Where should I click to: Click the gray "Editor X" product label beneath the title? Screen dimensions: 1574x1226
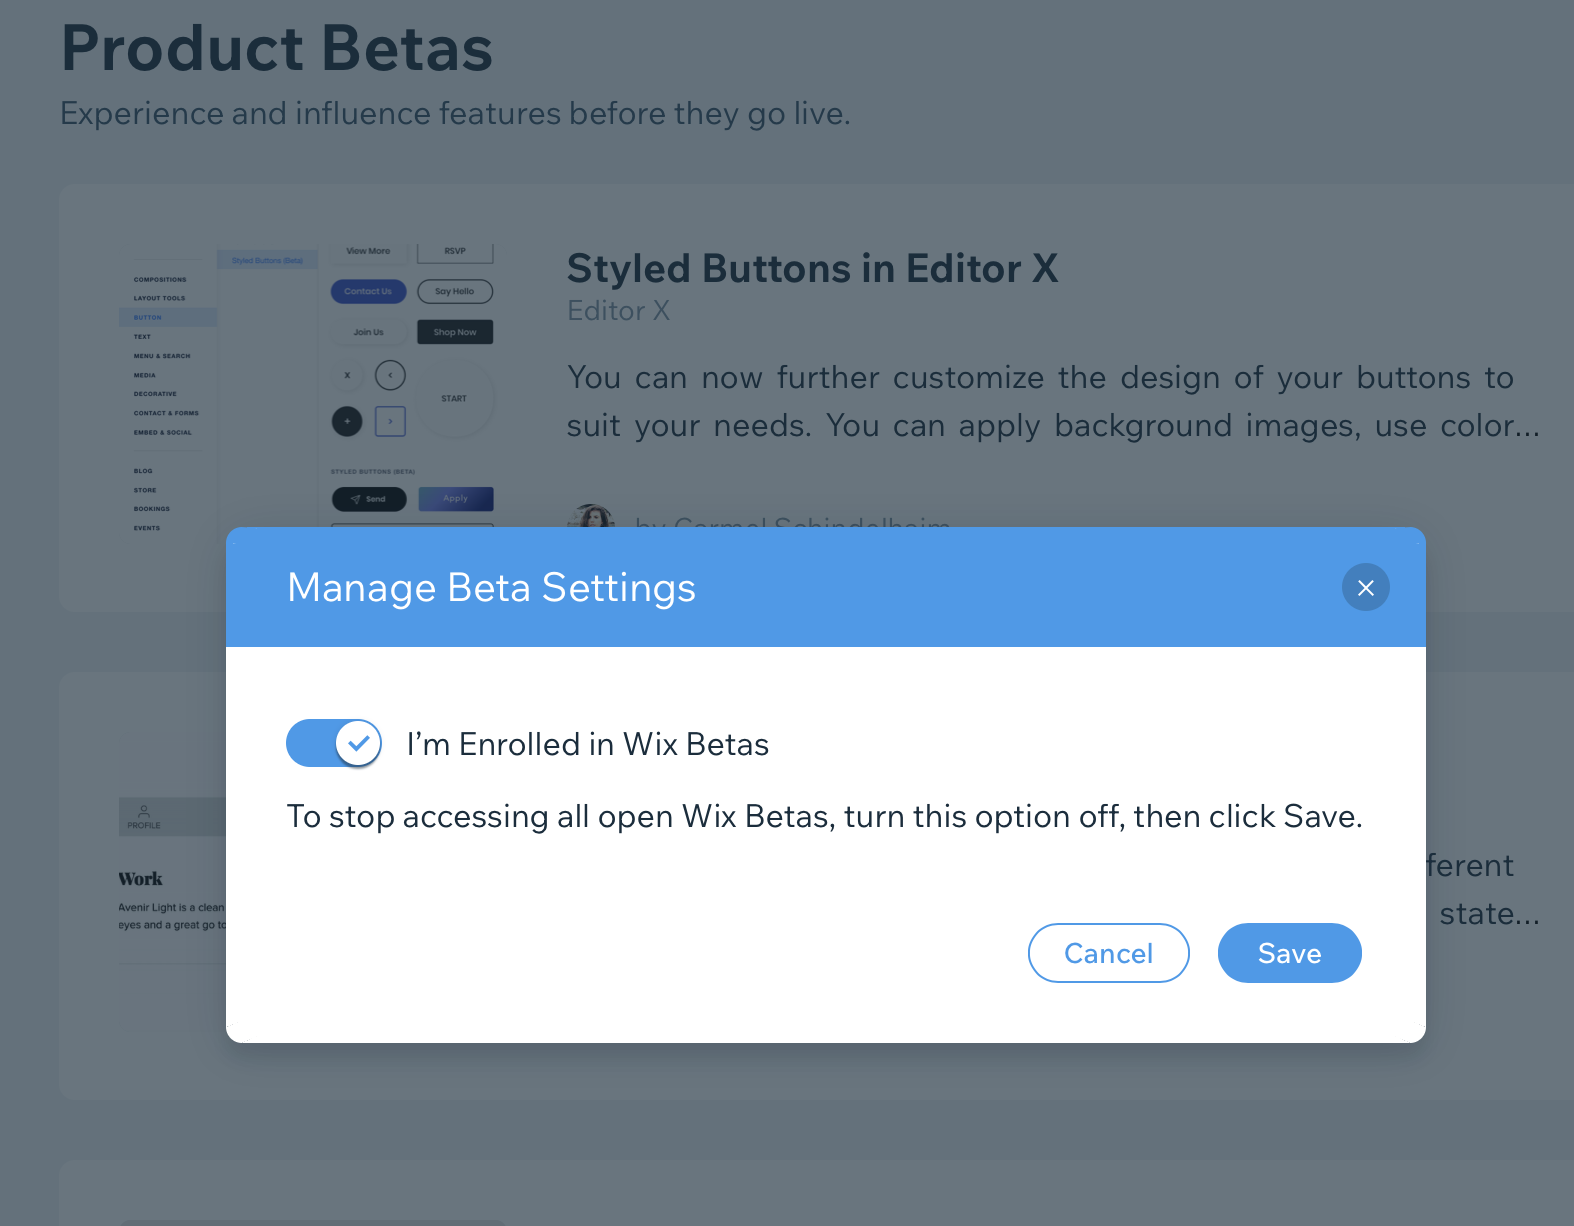click(618, 311)
